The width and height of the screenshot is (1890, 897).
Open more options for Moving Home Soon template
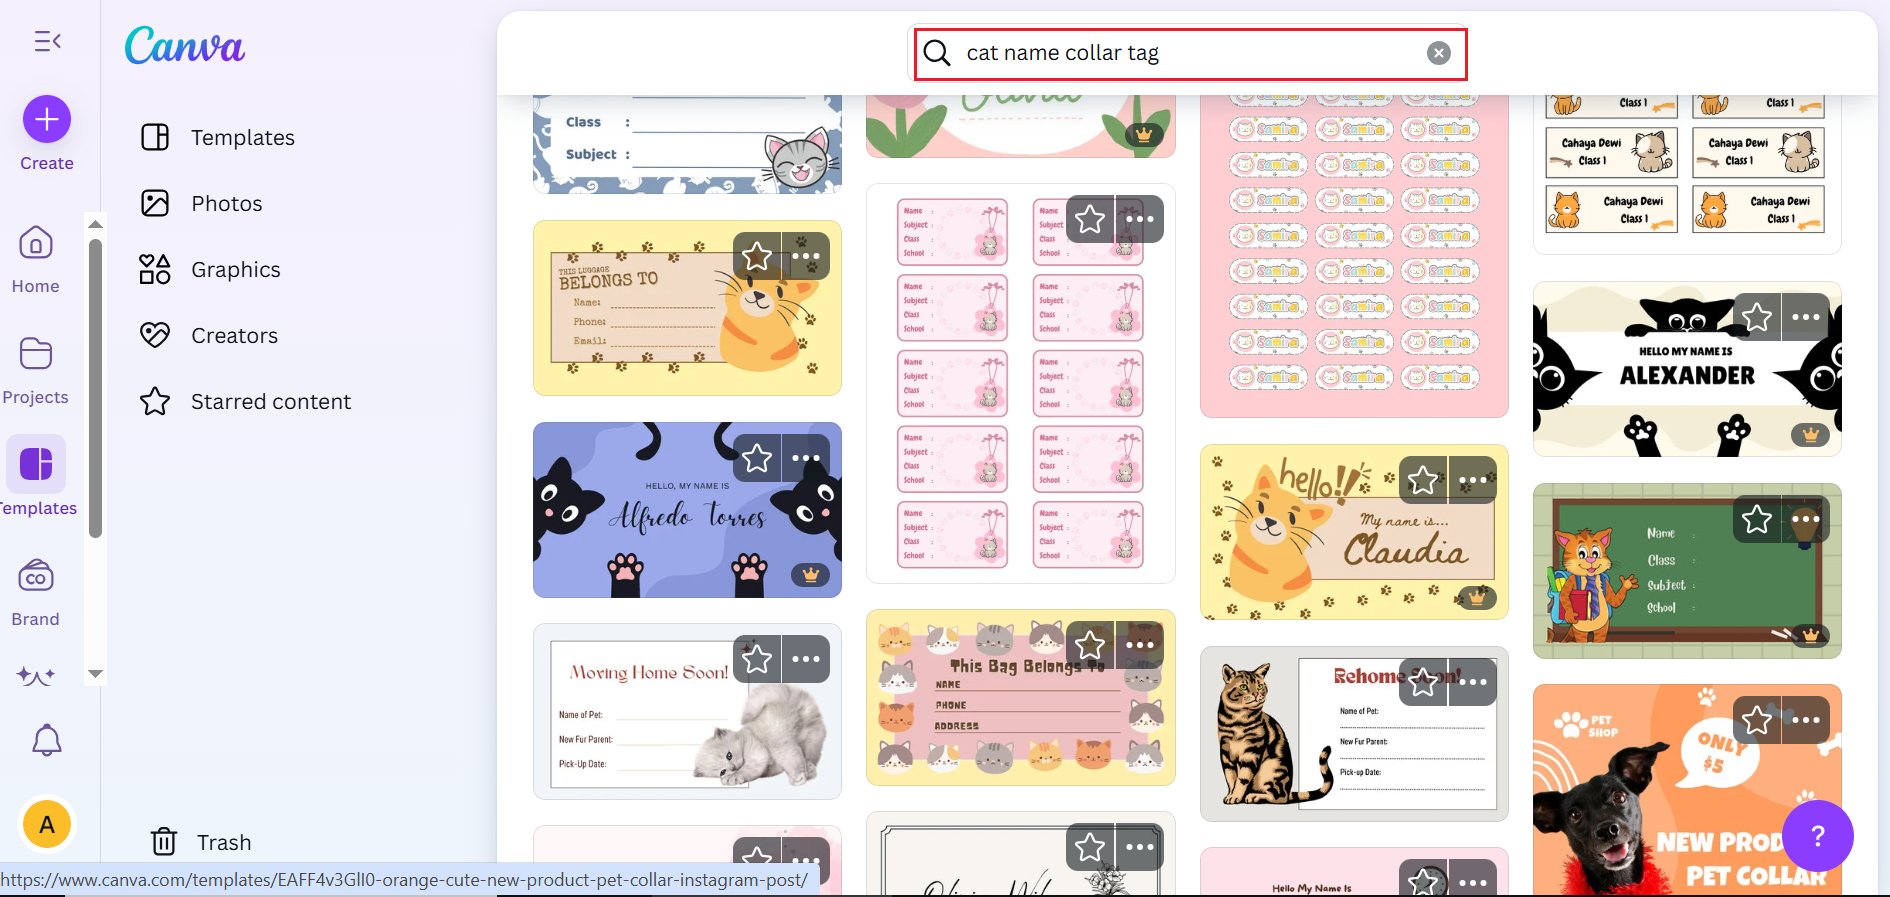point(806,659)
